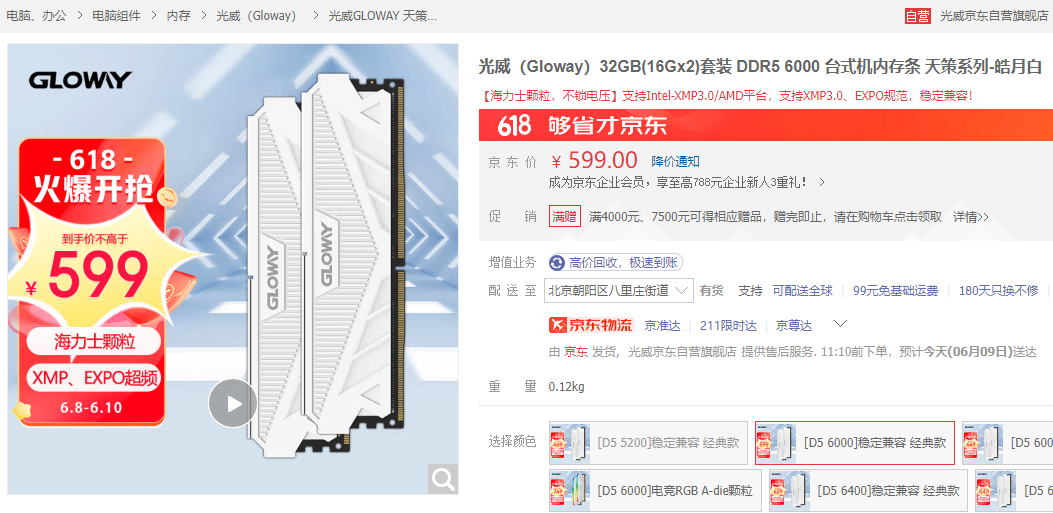The width and height of the screenshot is (1053, 513).
Task: Select [D5 6000]电竞RGB A-die颗粒 option
Action: (x=655, y=491)
